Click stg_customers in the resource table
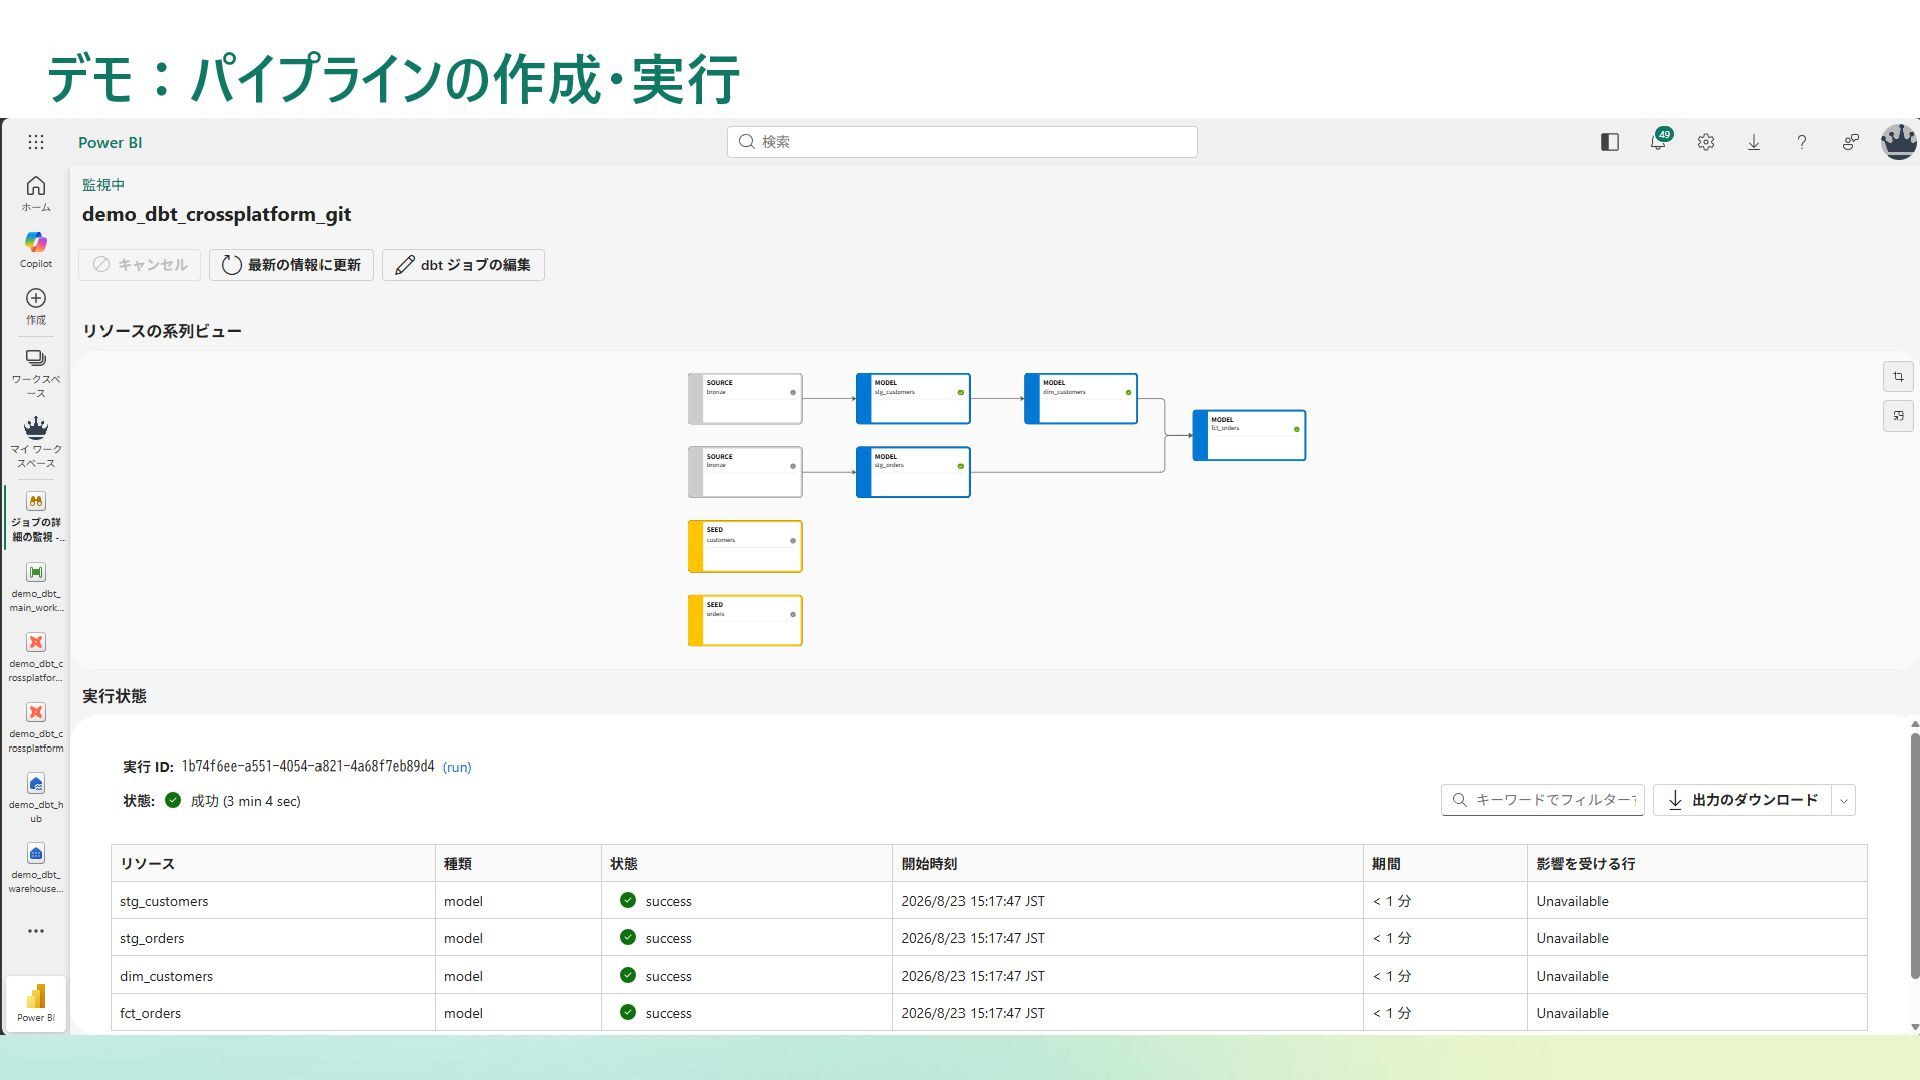This screenshot has width=1920, height=1080. click(x=164, y=901)
